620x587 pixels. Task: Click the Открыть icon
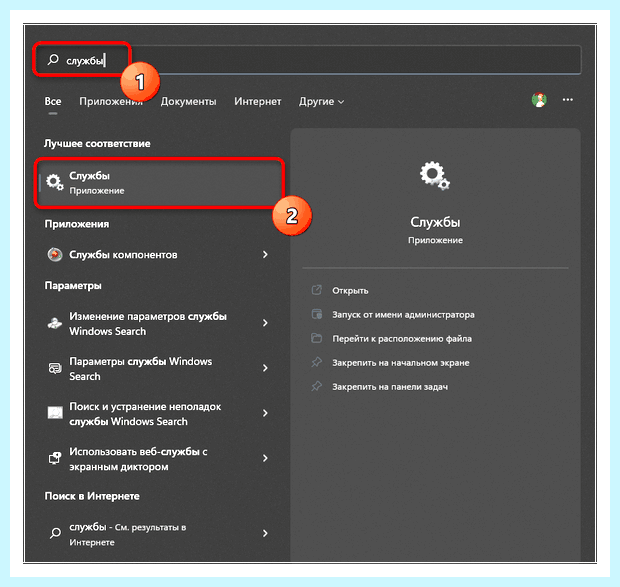tap(317, 290)
